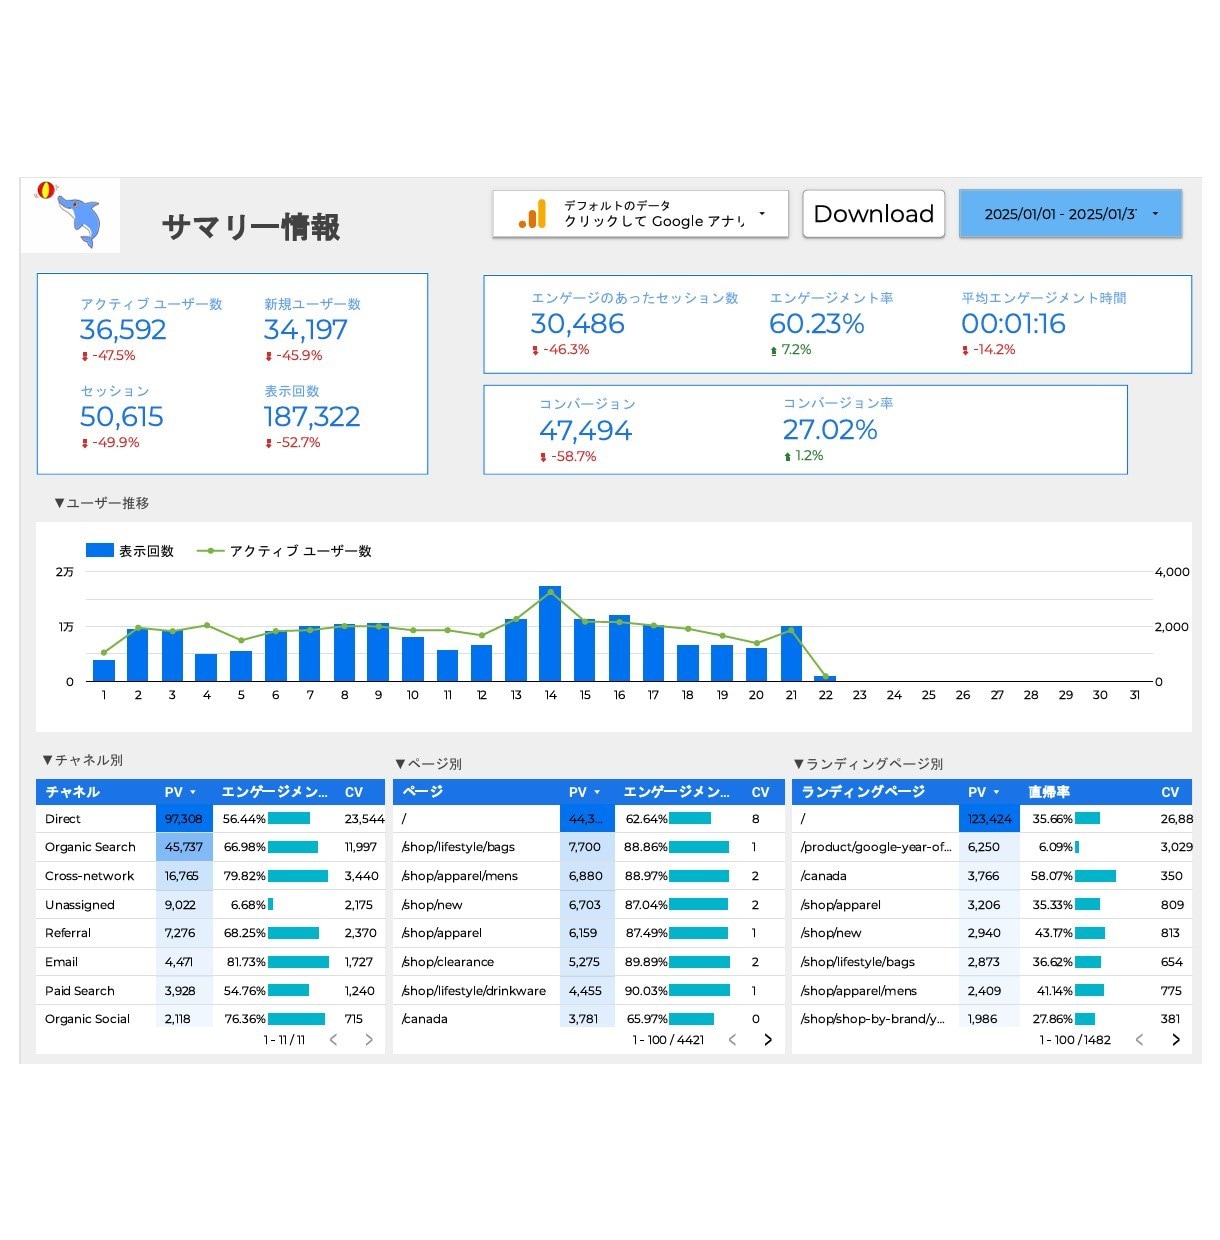
Task: Select the Paid Search channel row
Action: click(x=210, y=991)
